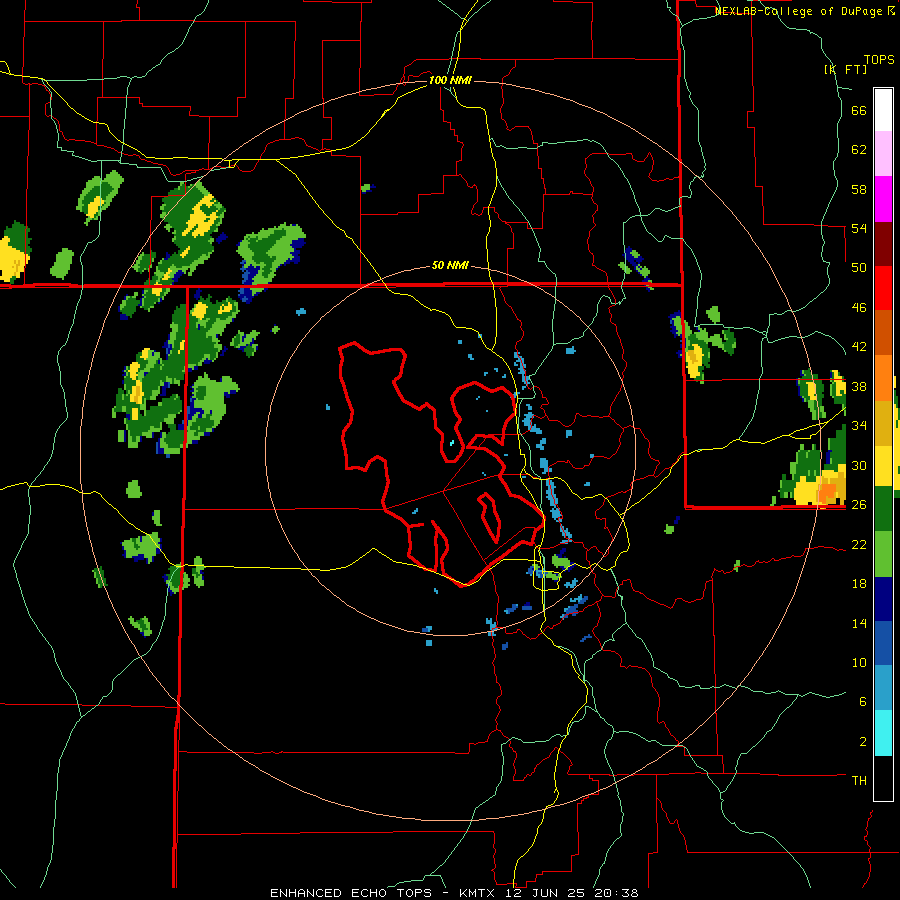The width and height of the screenshot is (900, 900).
Task: Click the black TH legend swatch
Action: point(883,778)
